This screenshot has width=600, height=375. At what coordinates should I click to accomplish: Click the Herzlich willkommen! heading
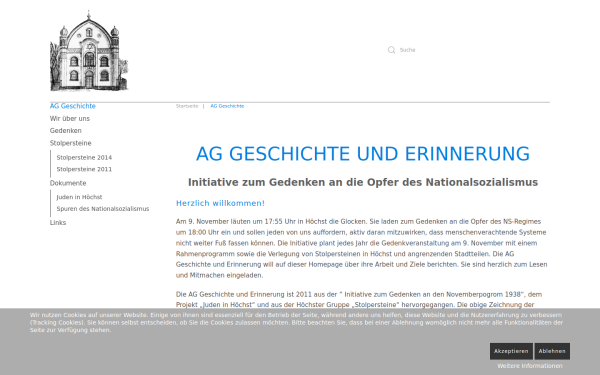[220, 203]
